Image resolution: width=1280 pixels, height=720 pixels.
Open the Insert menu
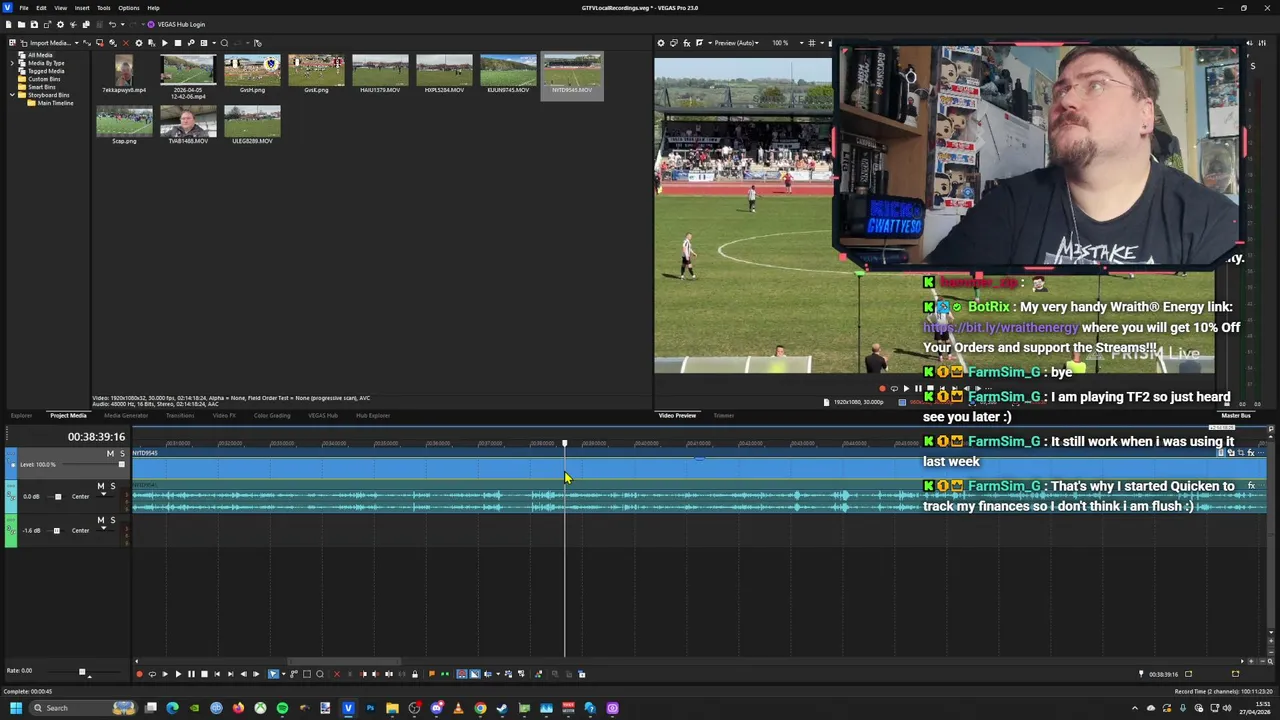click(82, 8)
